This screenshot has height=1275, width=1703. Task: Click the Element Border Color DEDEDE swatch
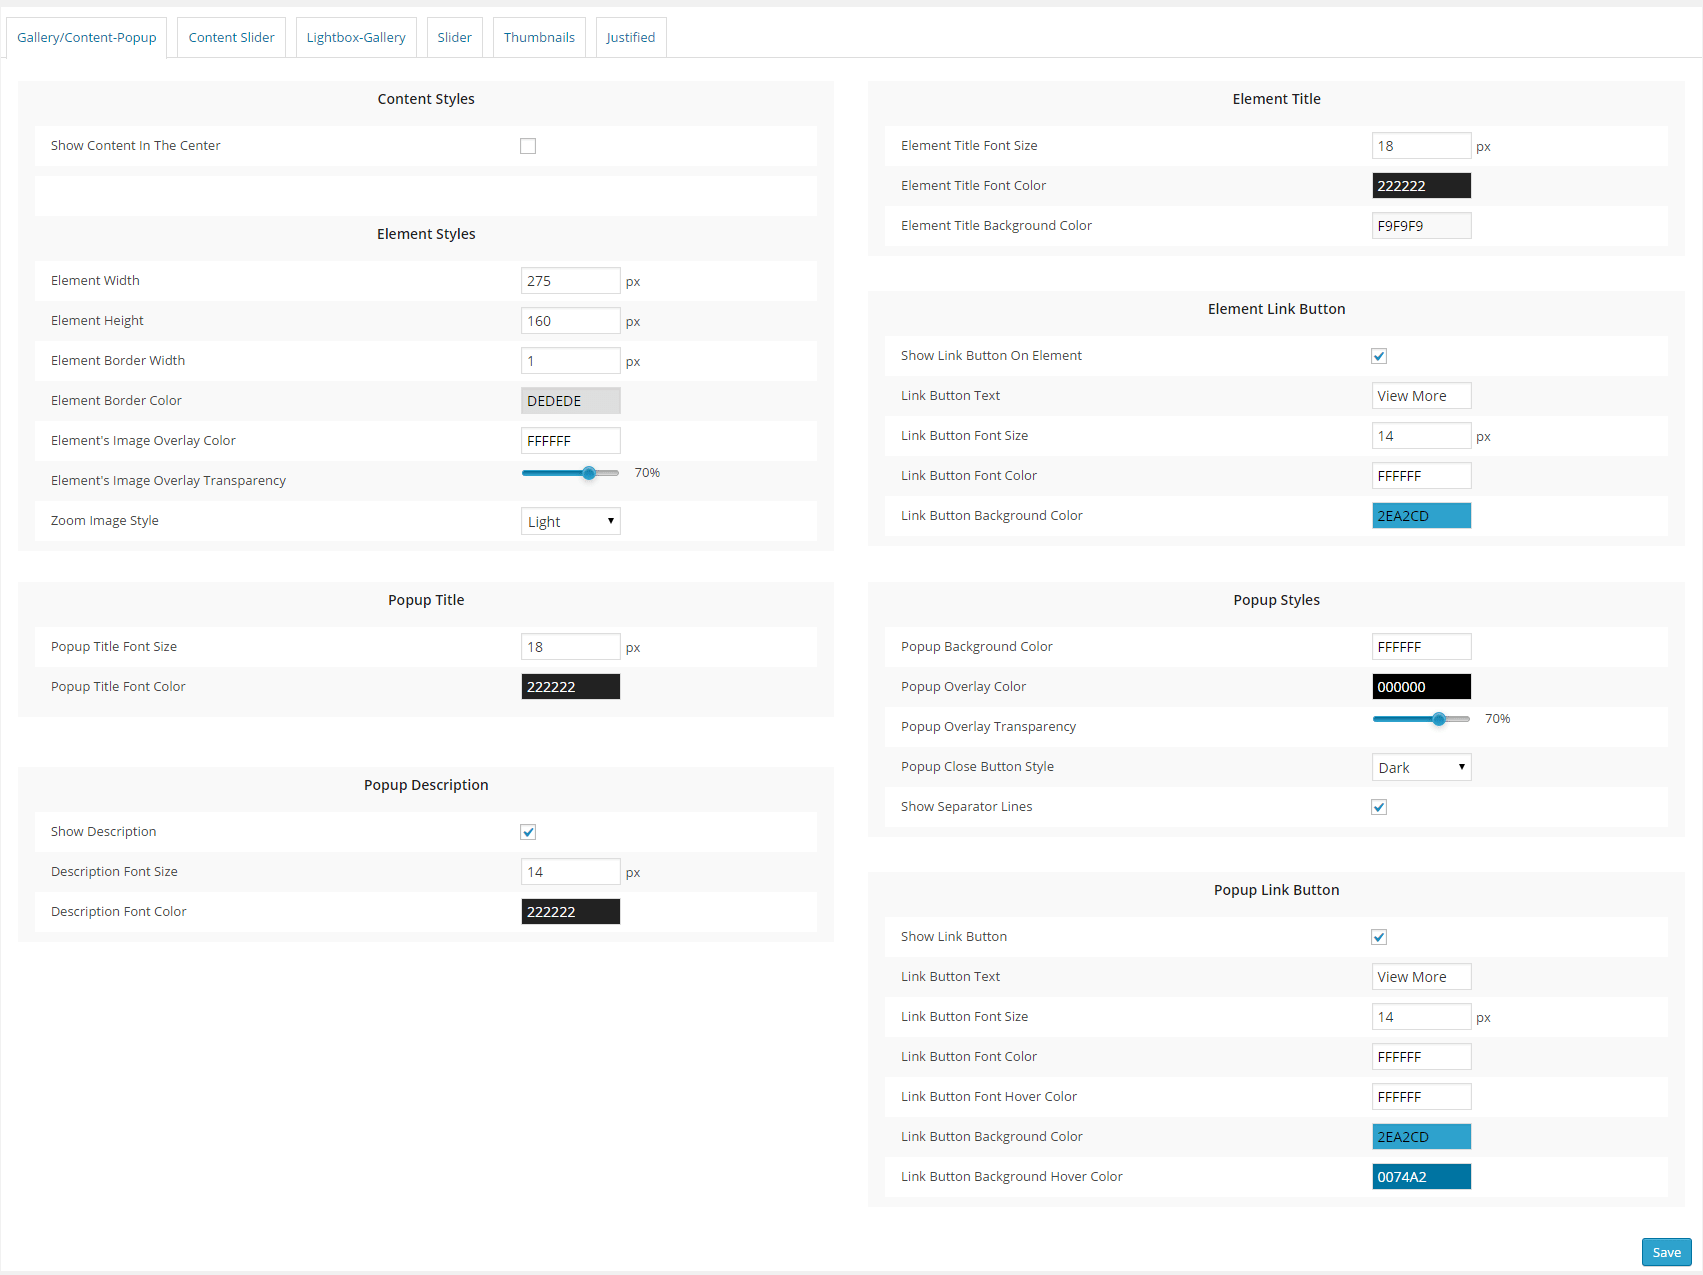click(x=570, y=401)
